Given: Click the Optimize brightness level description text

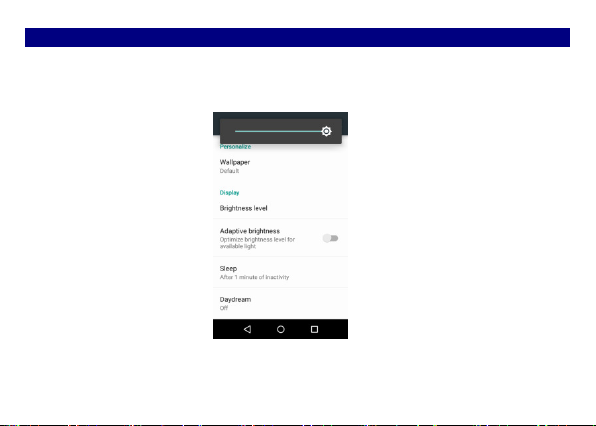Looking at the screenshot, I should pyautogui.click(x=257, y=243).
